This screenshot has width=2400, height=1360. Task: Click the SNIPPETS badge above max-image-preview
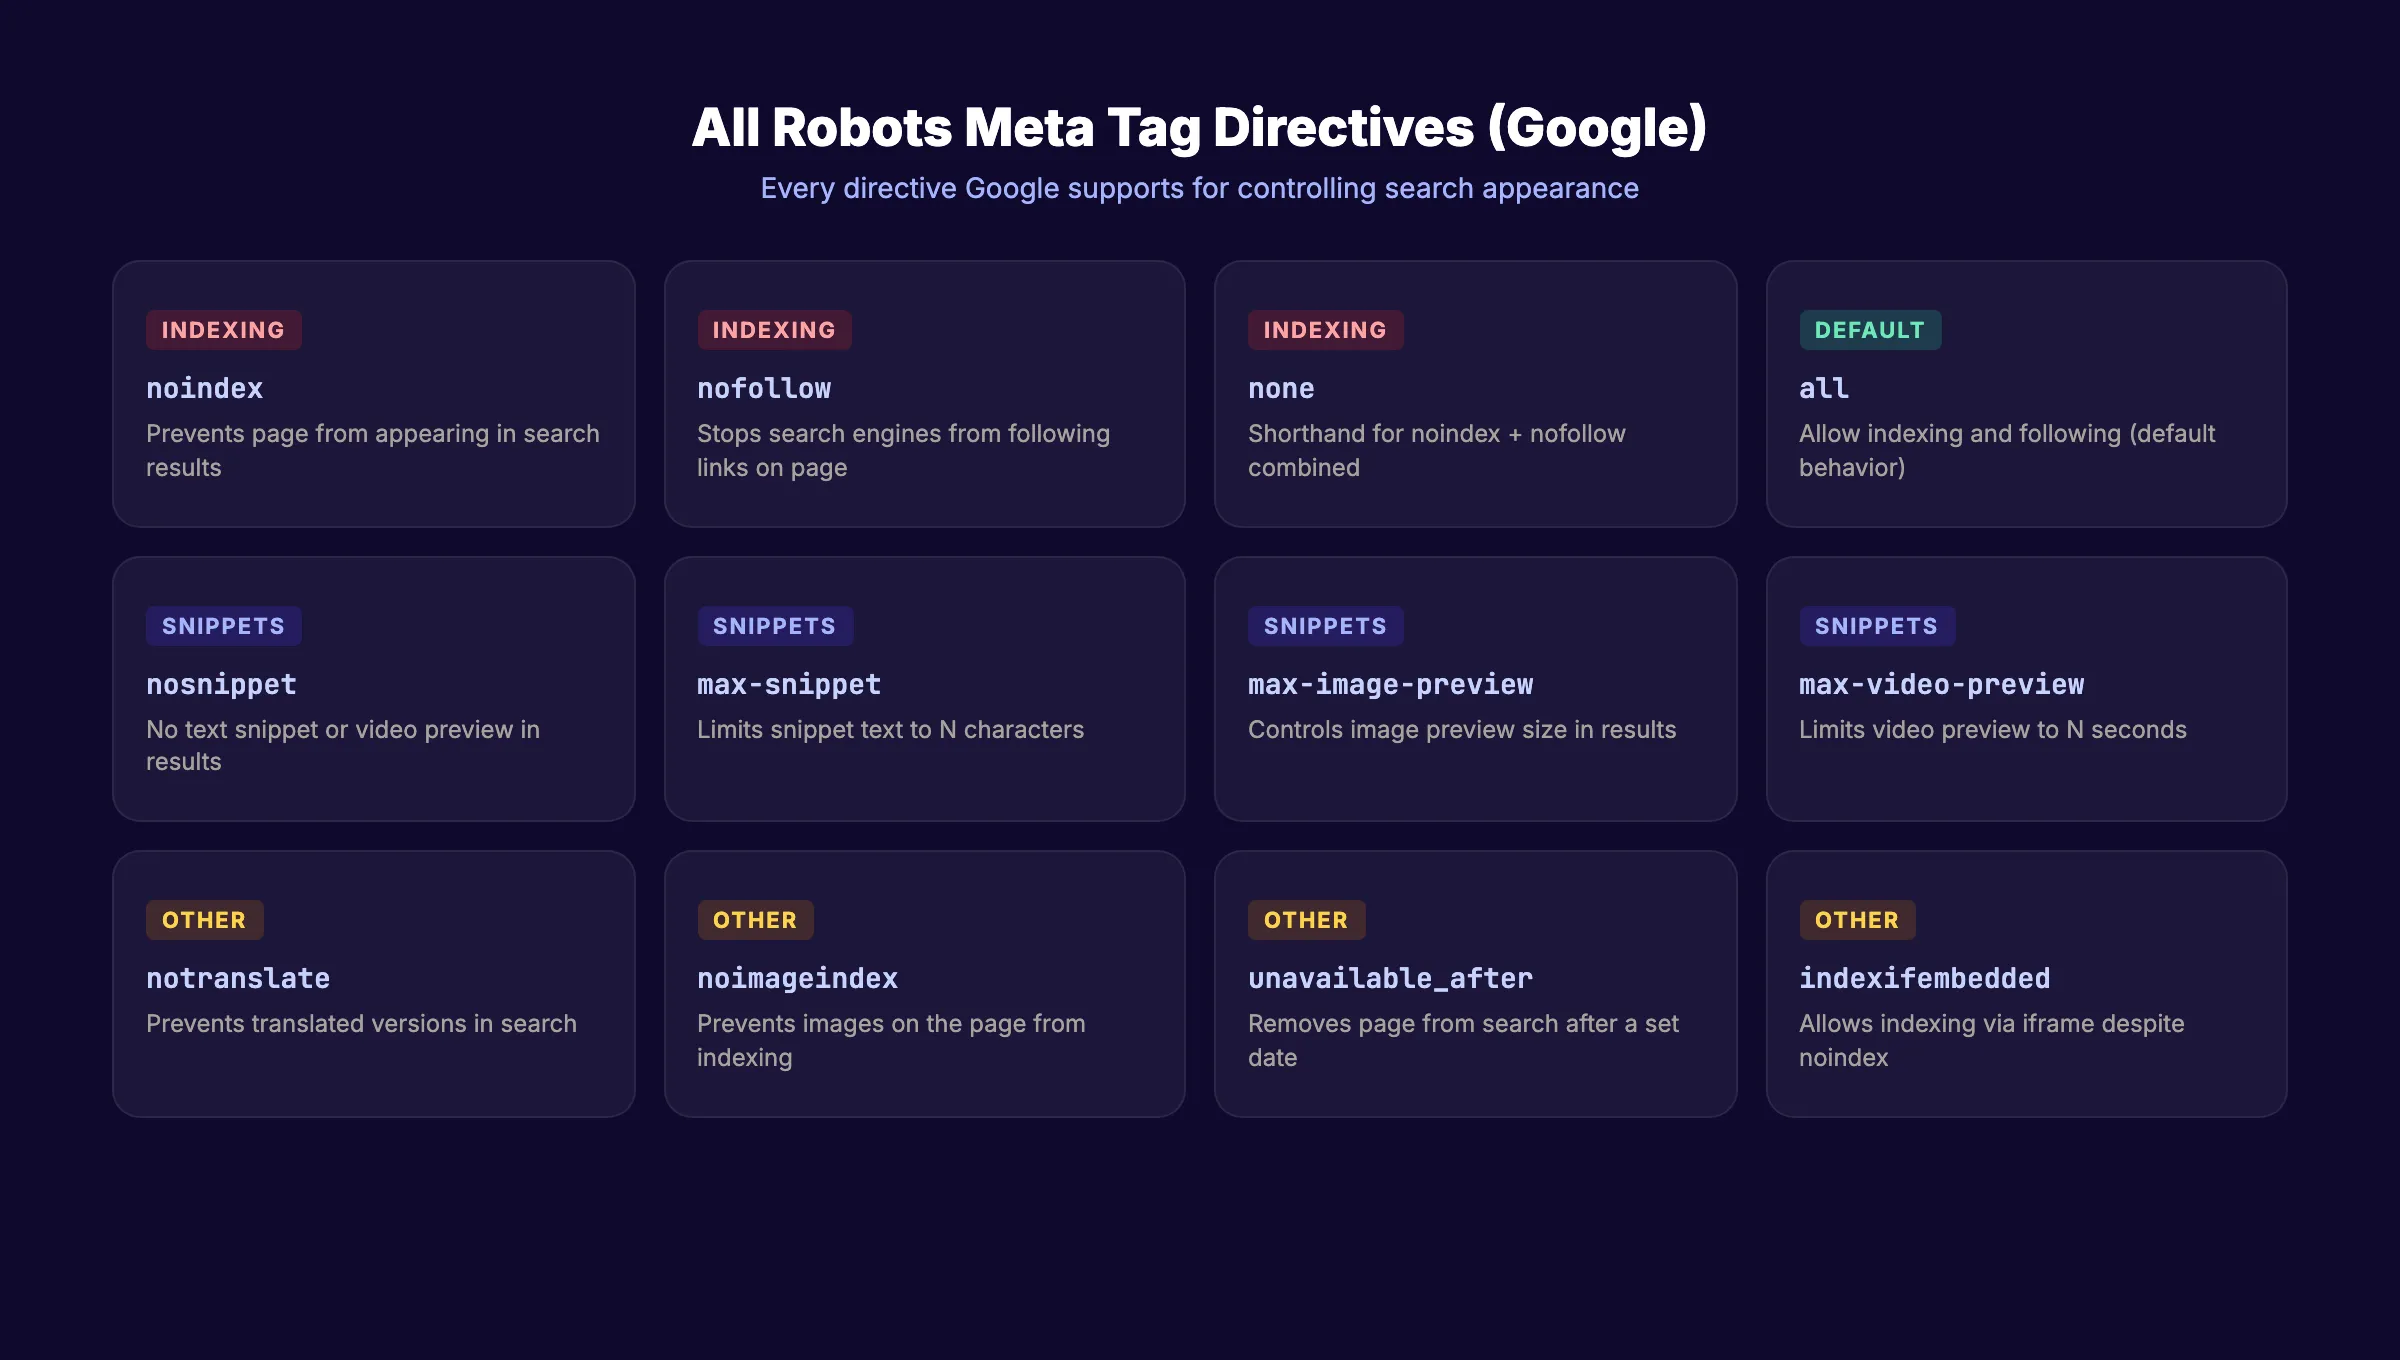(1325, 626)
